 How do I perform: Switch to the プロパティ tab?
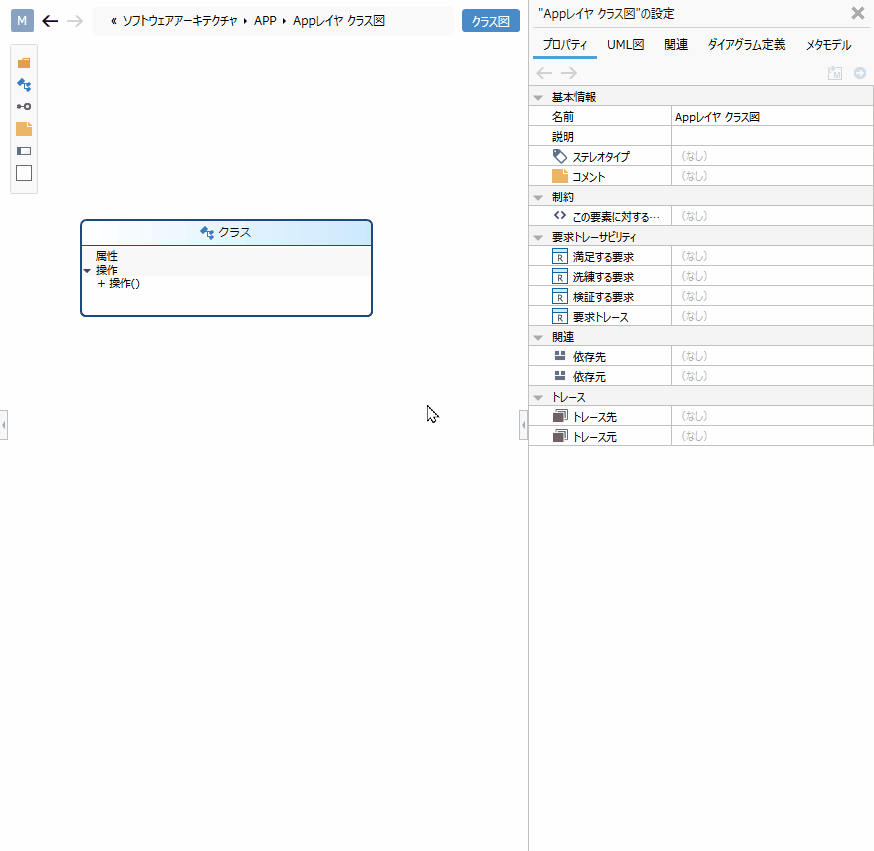click(x=565, y=45)
